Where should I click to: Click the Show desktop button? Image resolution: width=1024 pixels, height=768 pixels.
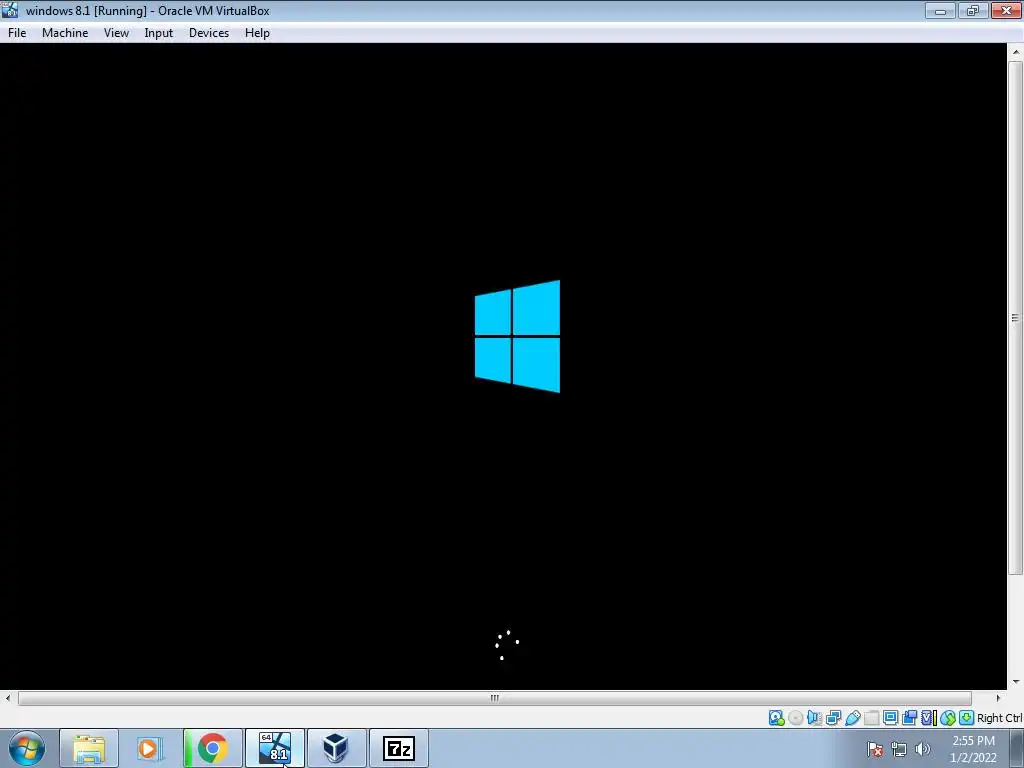click(1017, 749)
